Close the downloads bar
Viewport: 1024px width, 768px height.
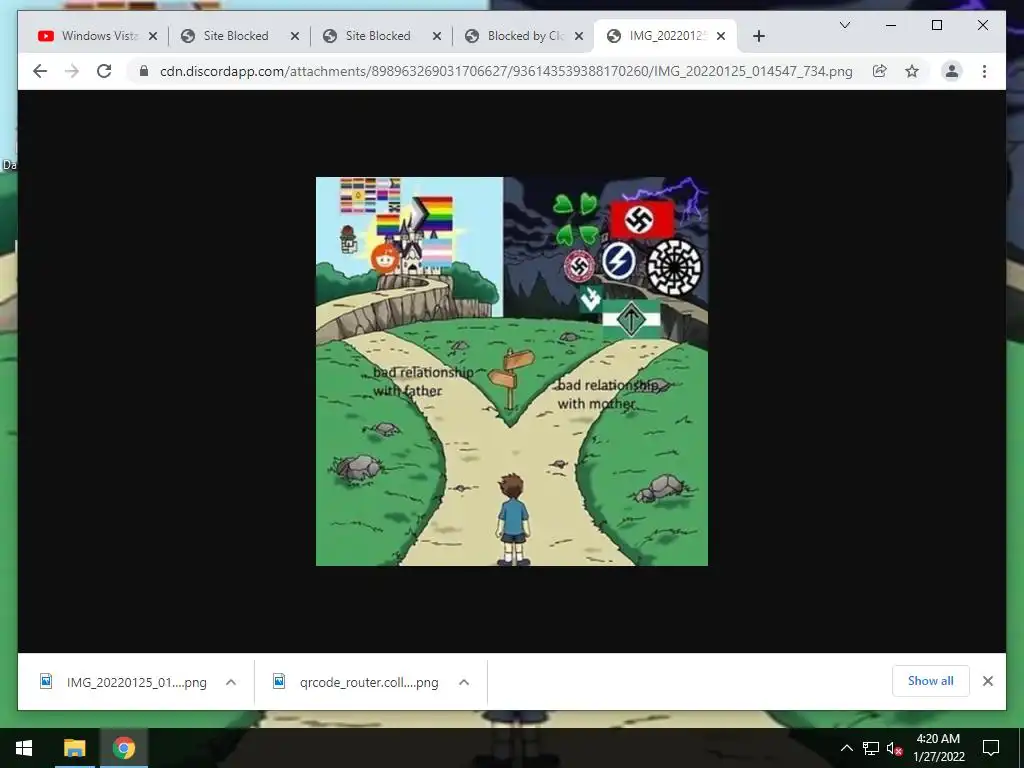tap(987, 681)
